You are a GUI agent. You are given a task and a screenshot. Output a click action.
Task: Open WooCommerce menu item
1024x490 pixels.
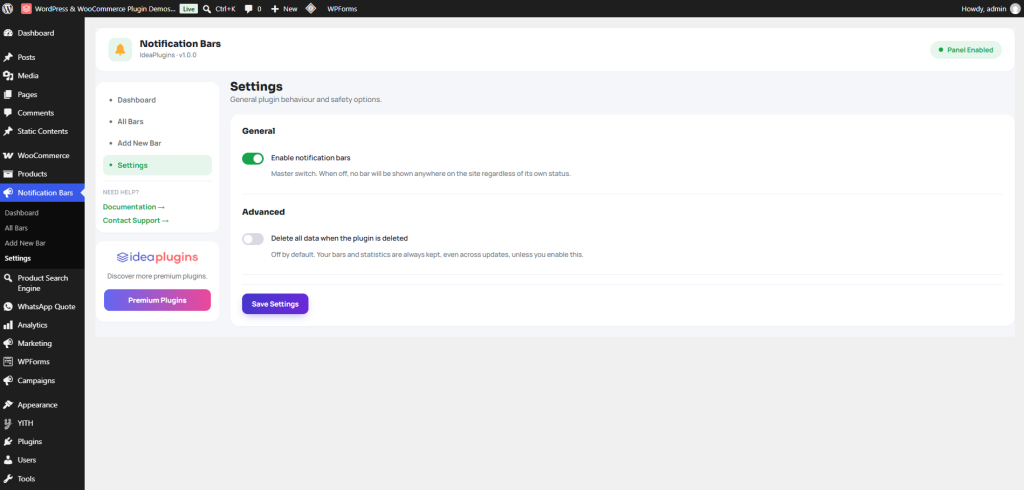pyautogui.click(x=42, y=155)
